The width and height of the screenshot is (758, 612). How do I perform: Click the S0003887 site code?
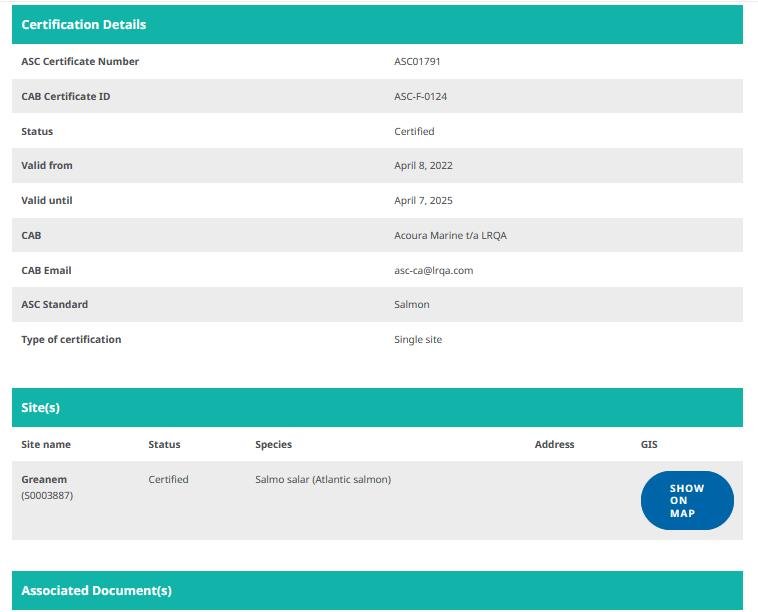point(47,495)
